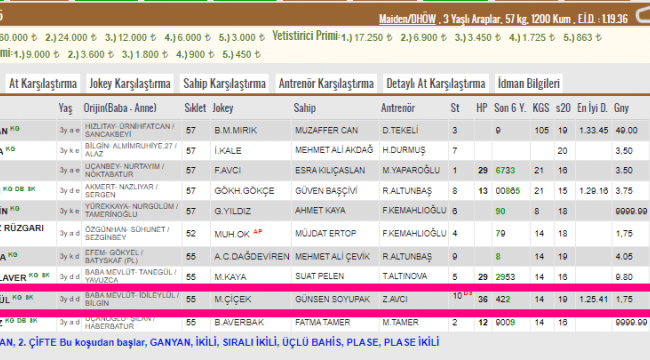650x360 pixels.
Task: Click trainer H.DURMUŞ
Action: pyautogui.click(x=404, y=150)
